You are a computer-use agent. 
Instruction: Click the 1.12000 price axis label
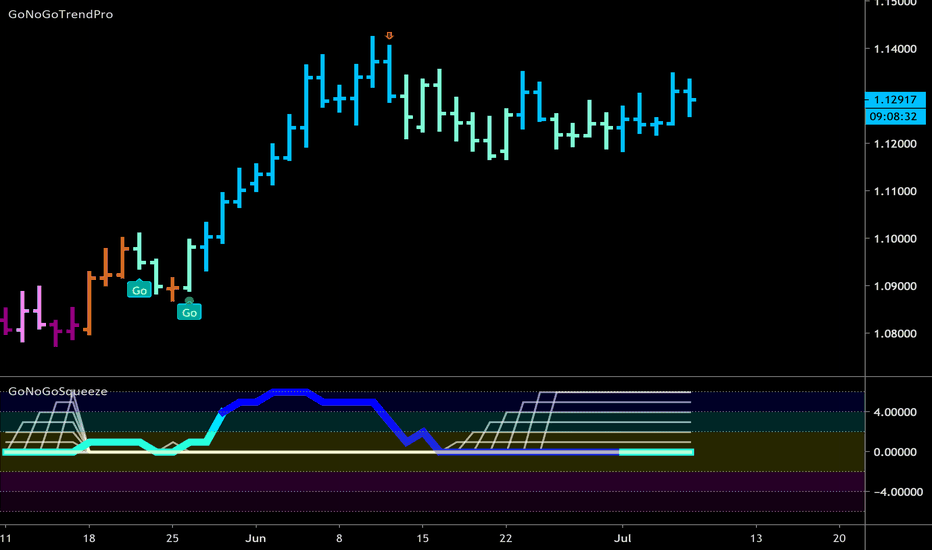895,144
